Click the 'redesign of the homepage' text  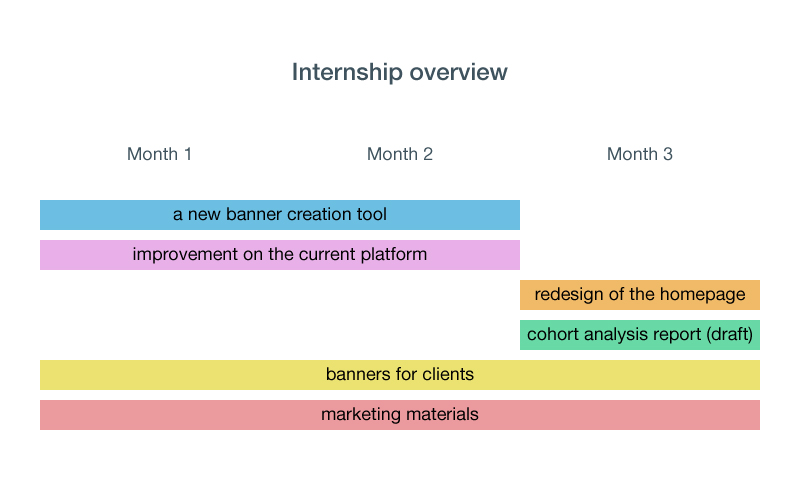pos(640,294)
